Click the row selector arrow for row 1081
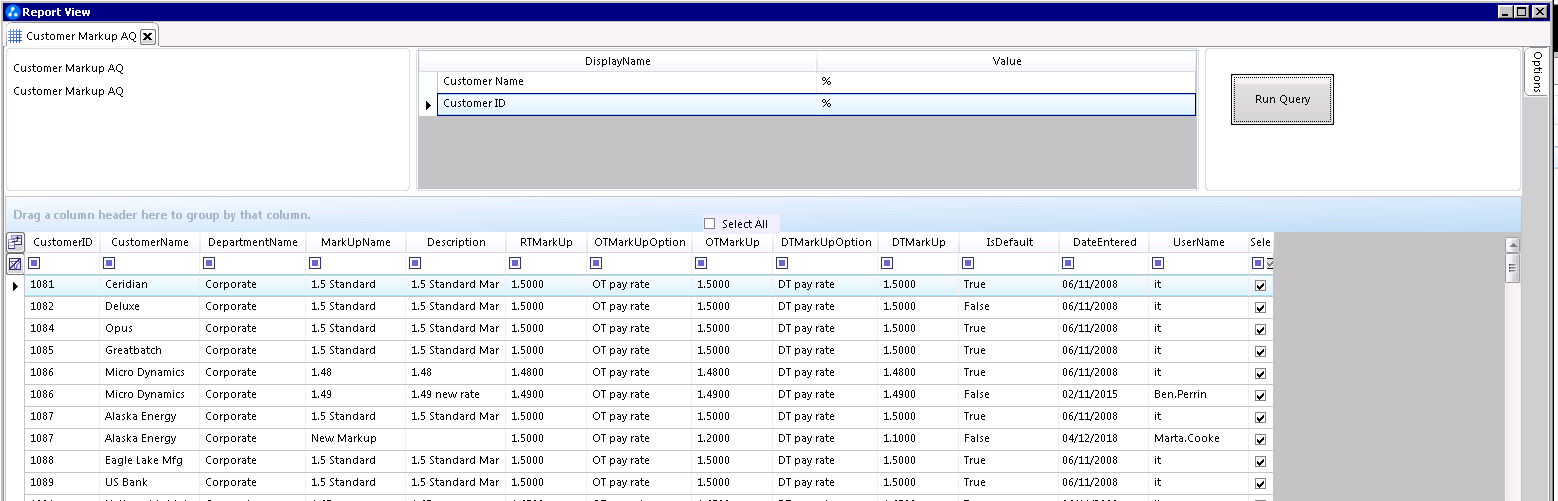The image size is (1558, 501). click(15, 286)
